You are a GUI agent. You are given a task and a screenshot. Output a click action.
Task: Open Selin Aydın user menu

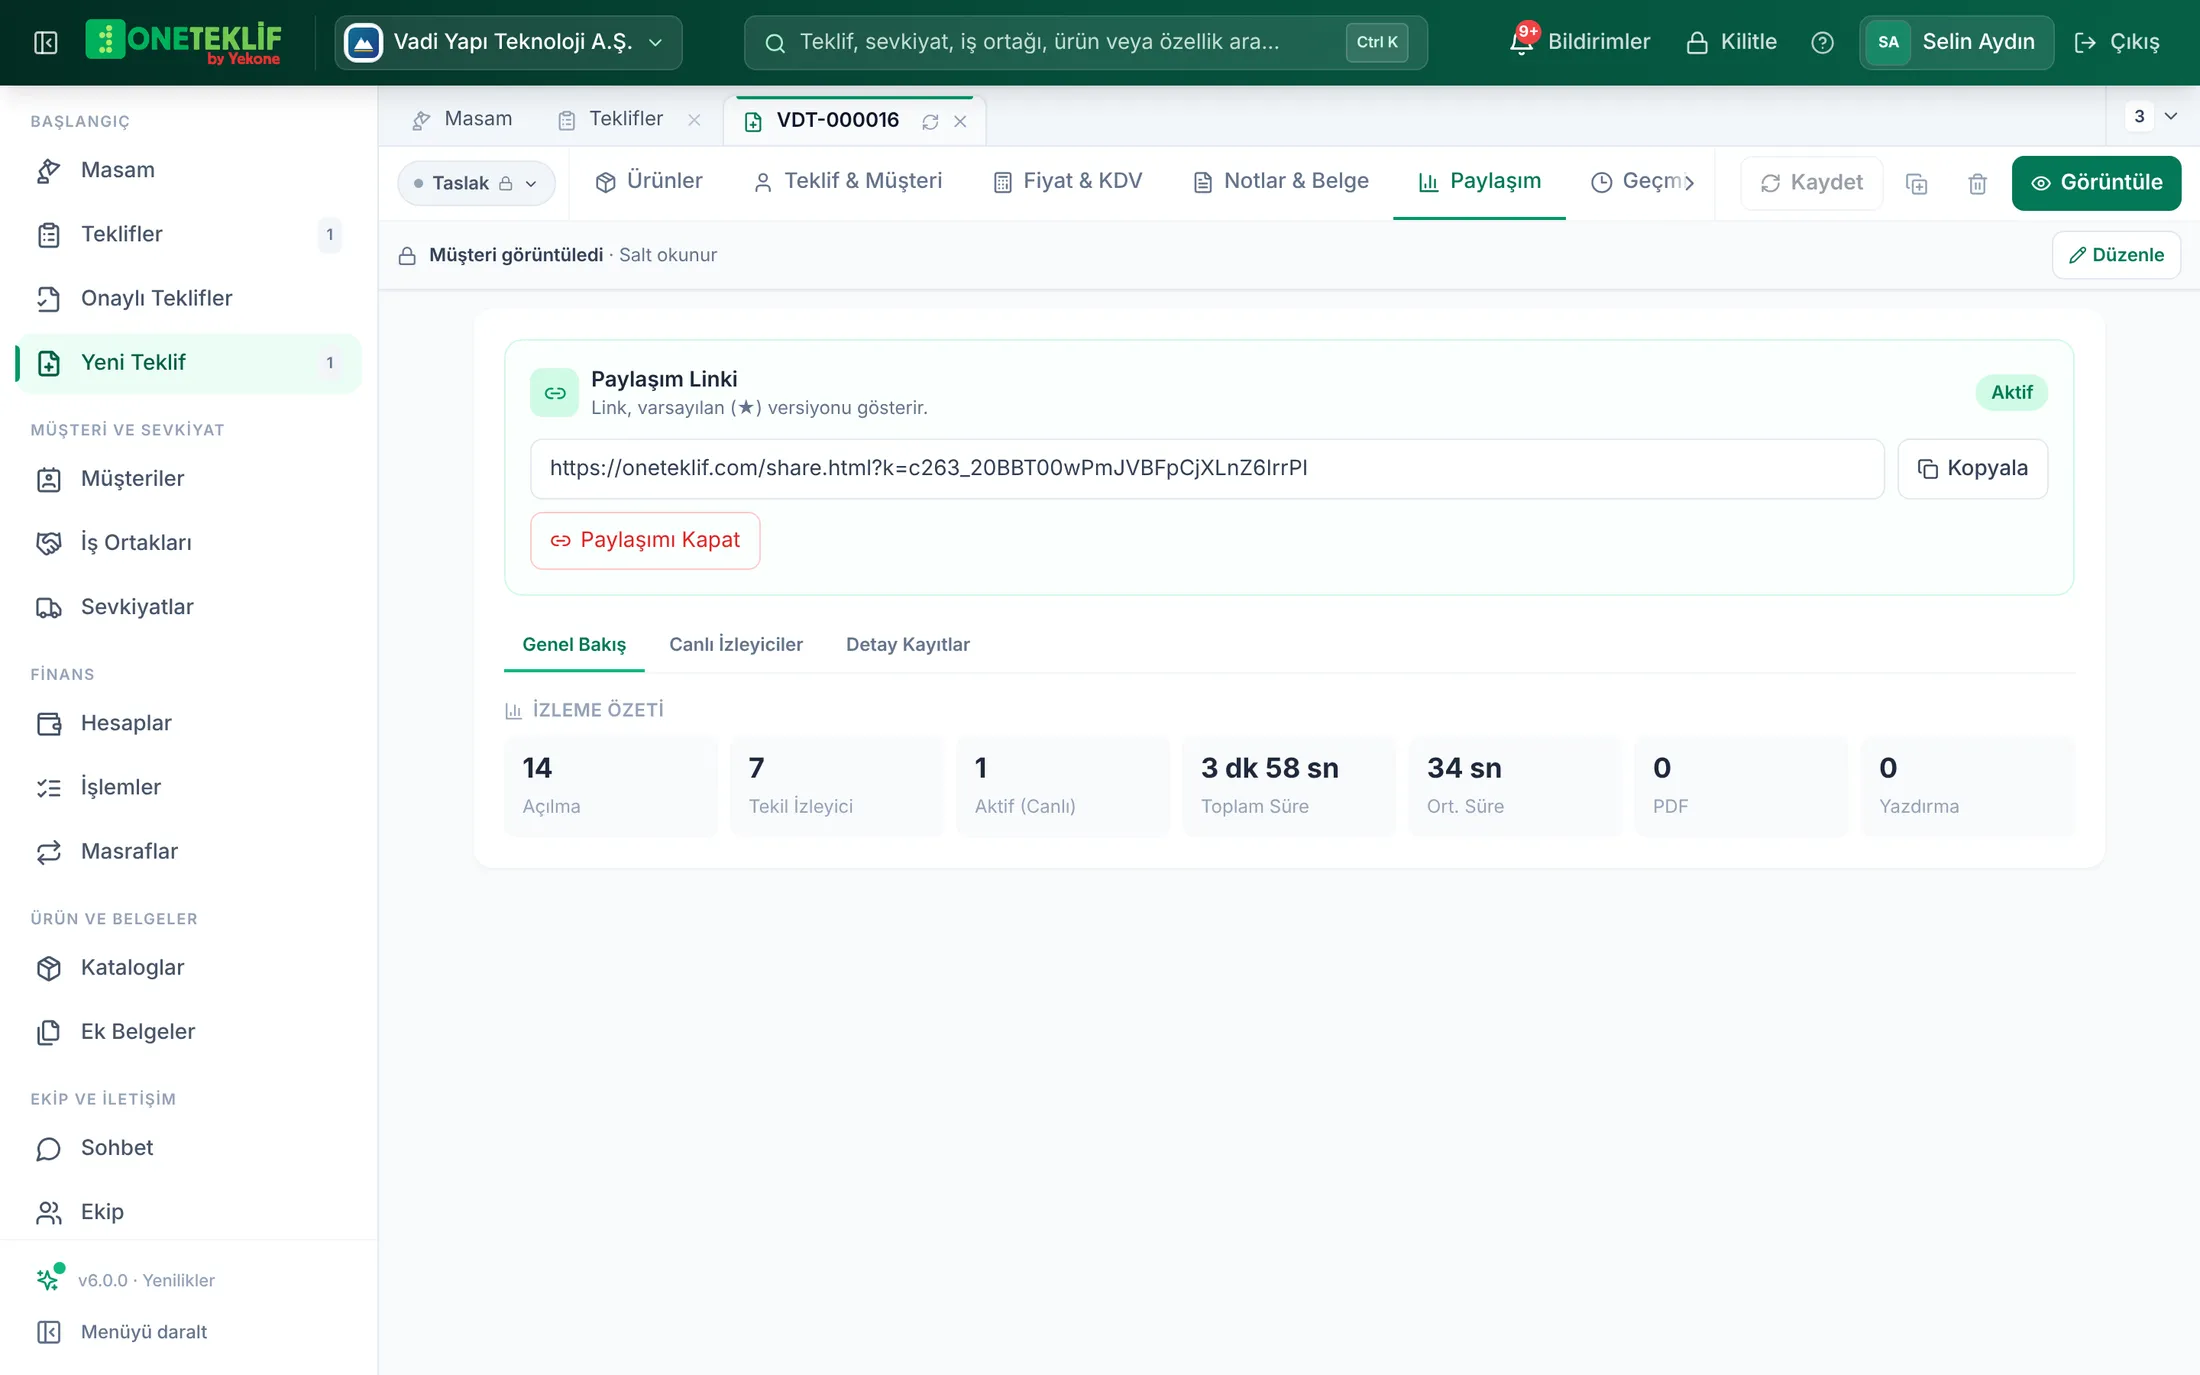(x=1956, y=42)
